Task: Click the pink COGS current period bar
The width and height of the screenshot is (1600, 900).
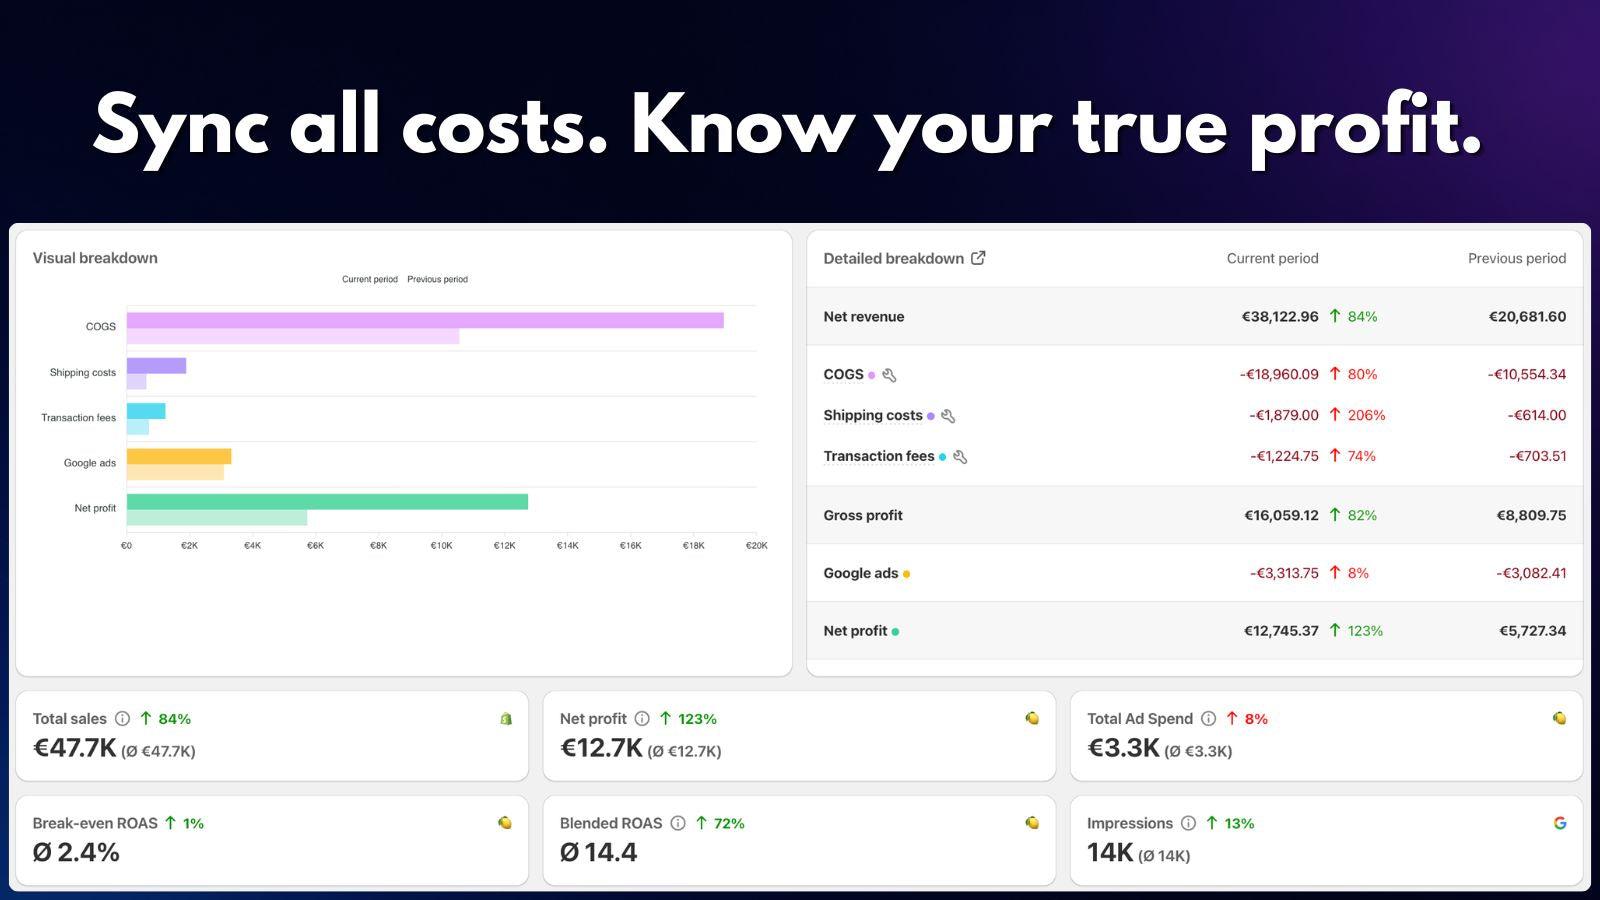Action: 425,320
